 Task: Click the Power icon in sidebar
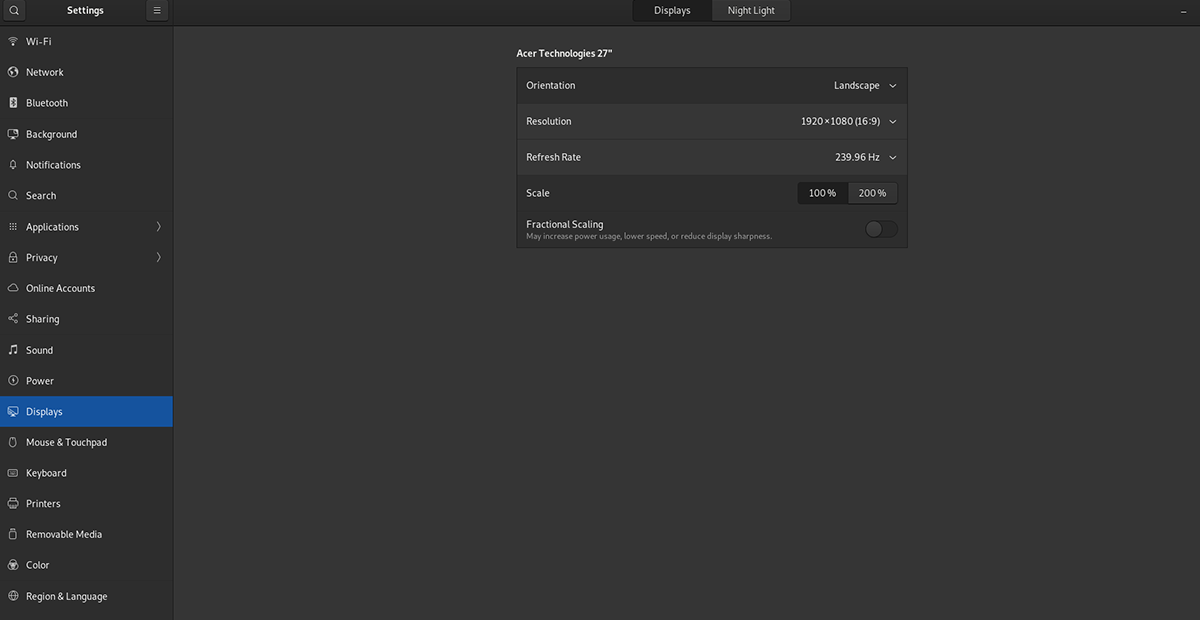pos(13,381)
